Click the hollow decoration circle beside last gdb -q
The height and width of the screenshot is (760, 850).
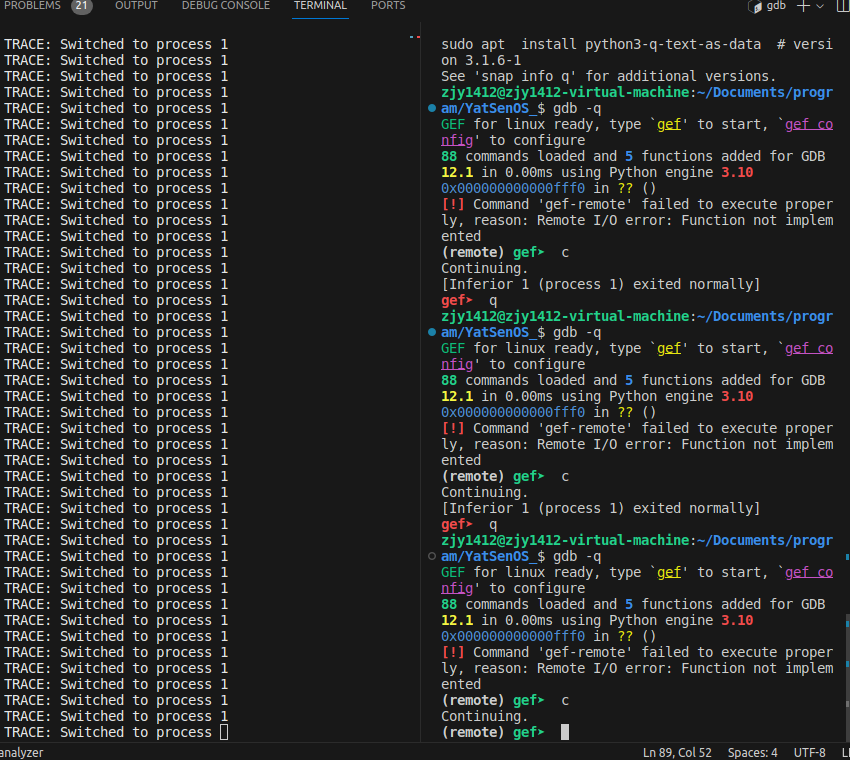(x=432, y=556)
